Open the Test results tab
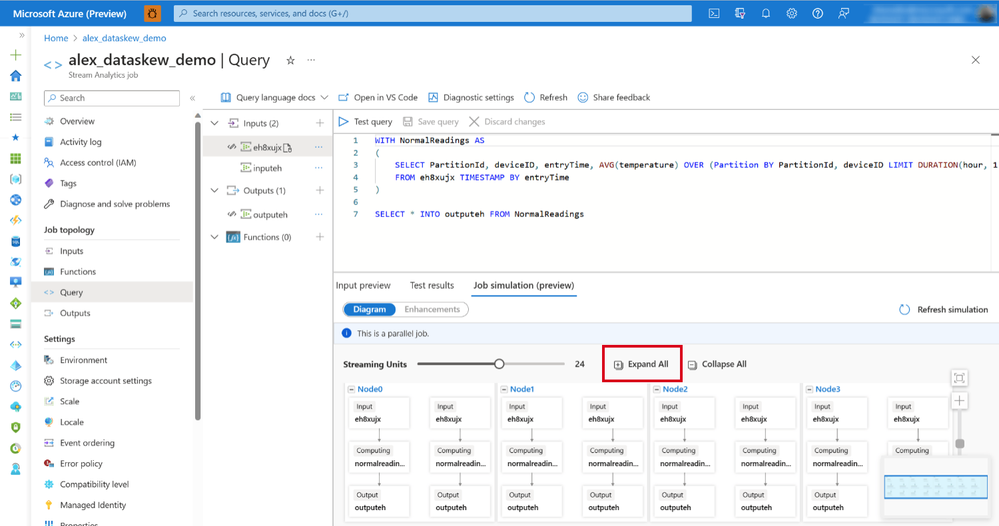Screen dimensions: 999x526 click(x=432, y=285)
